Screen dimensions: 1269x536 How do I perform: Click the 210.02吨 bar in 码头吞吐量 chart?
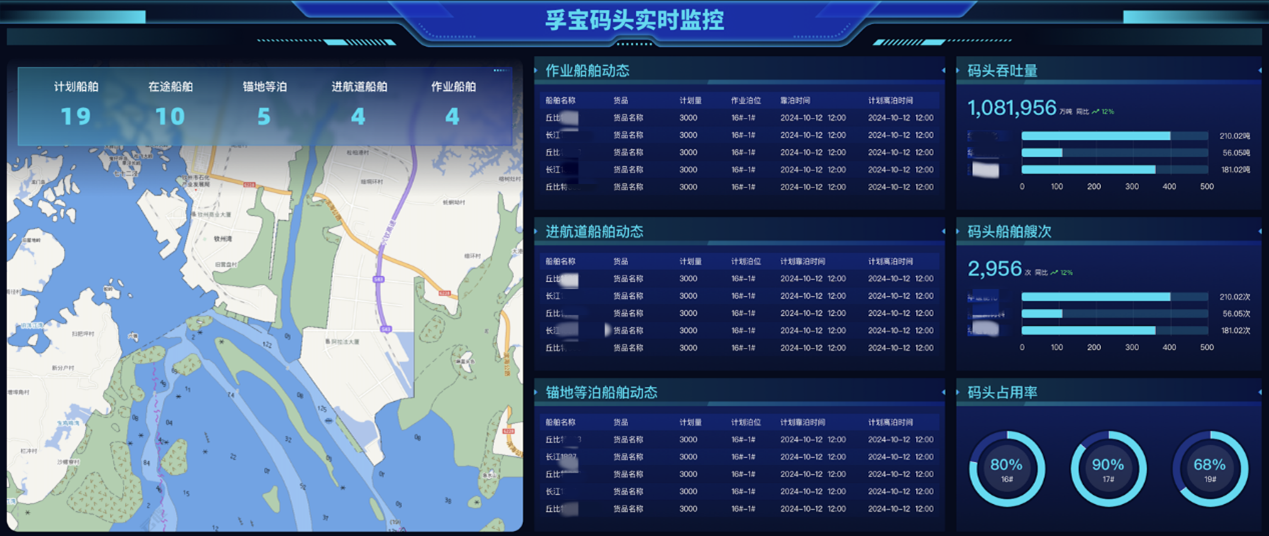click(x=1096, y=136)
